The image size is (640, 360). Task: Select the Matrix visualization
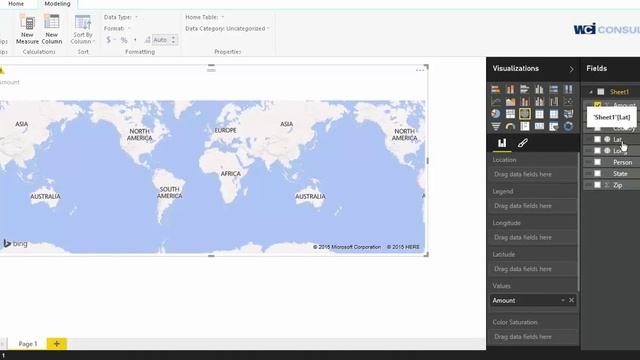[x=554, y=114]
